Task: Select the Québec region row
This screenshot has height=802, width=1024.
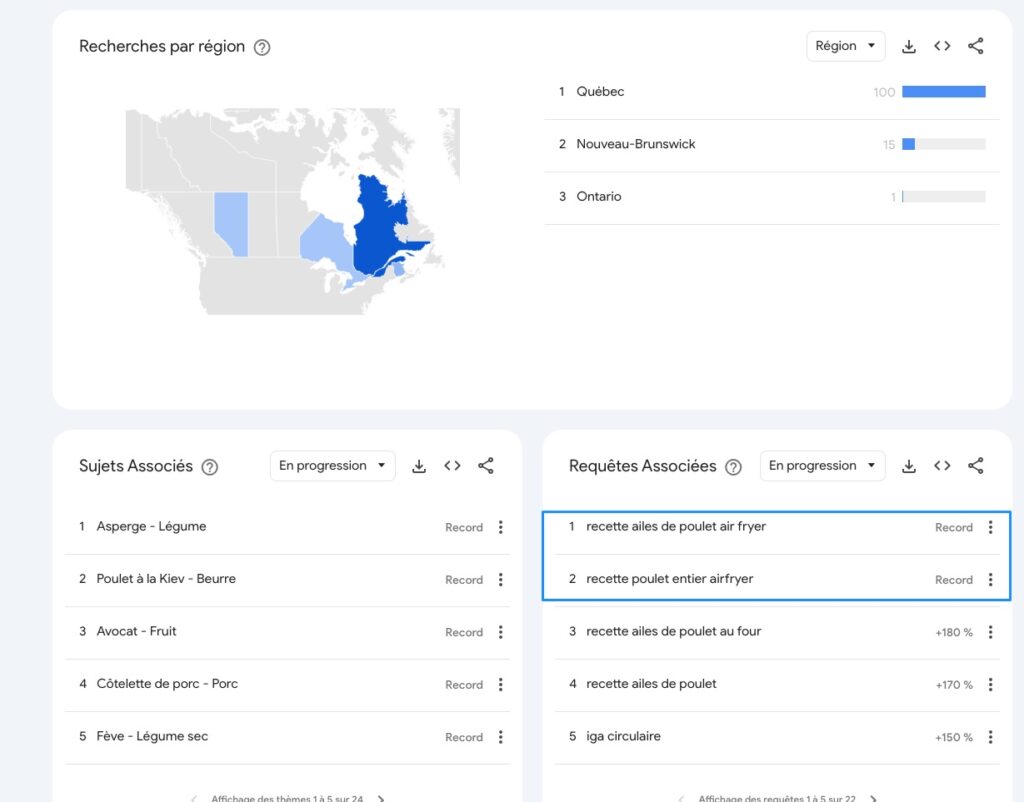Action: [772, 92]
